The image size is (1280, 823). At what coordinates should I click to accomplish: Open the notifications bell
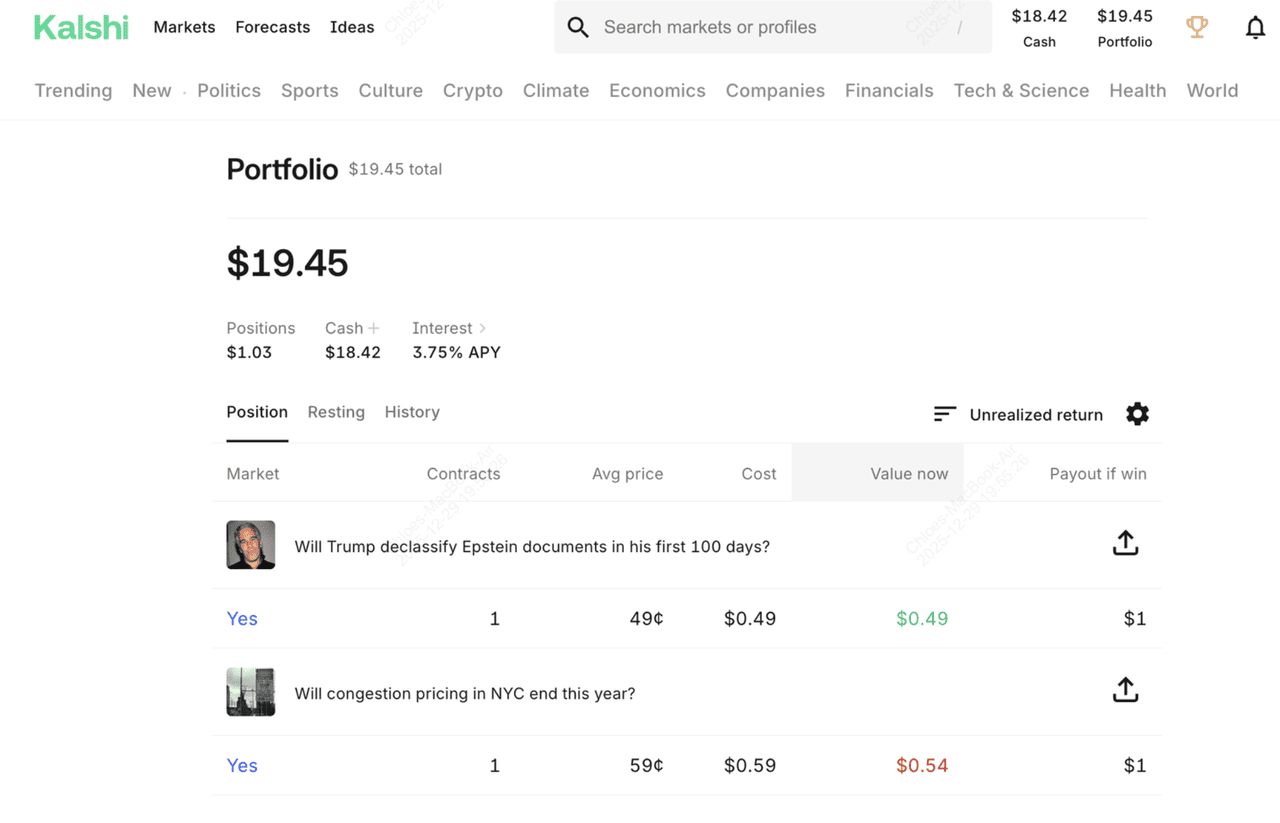coord(1255,27)
